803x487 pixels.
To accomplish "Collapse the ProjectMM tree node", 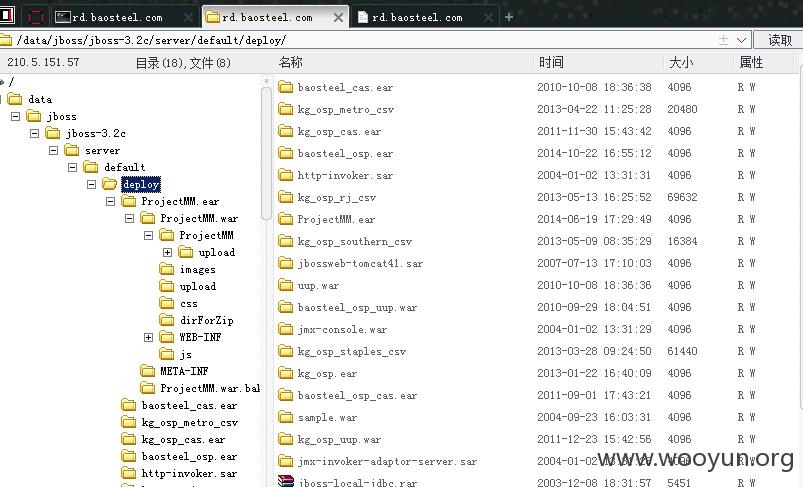I will 148,235.
